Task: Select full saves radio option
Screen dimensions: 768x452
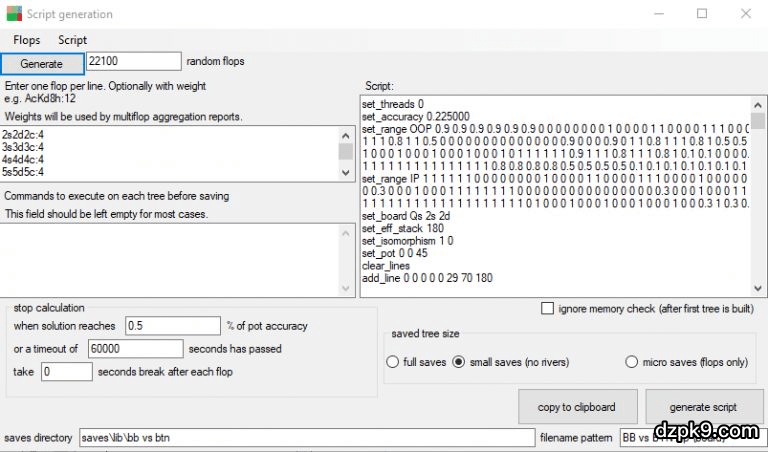Action: click(393, 362)
